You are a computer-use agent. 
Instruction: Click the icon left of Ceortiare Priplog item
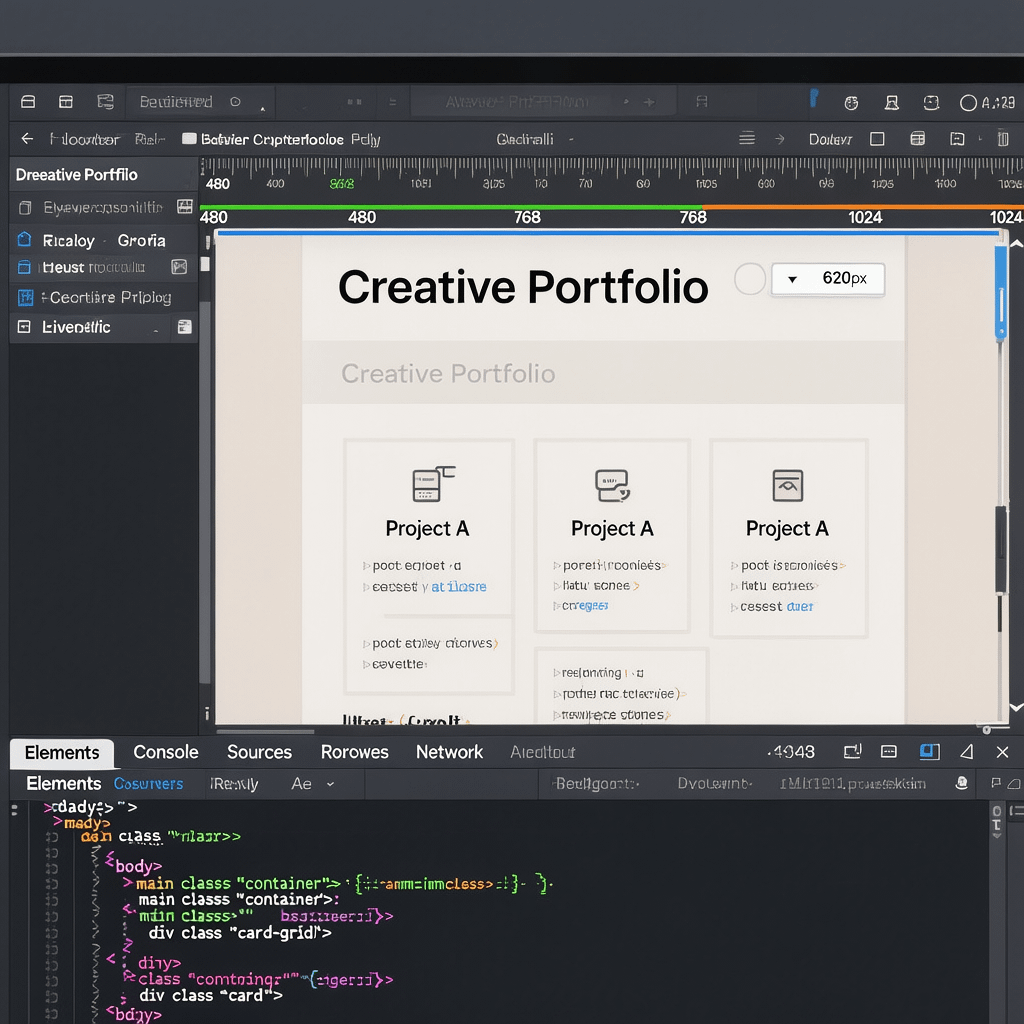coord(26,297)
